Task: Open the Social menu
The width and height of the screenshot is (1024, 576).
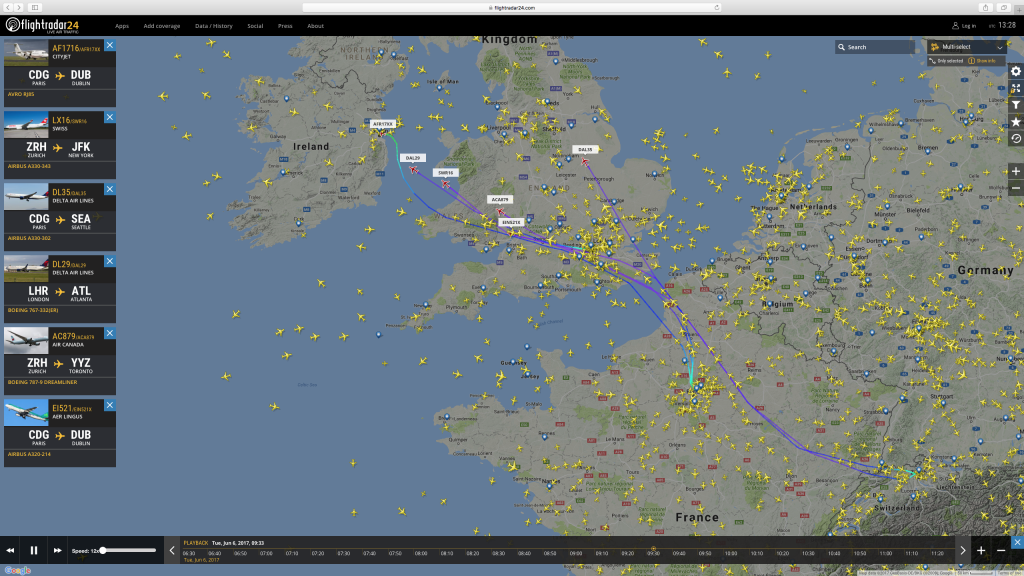Action: (x=255, y=26)
